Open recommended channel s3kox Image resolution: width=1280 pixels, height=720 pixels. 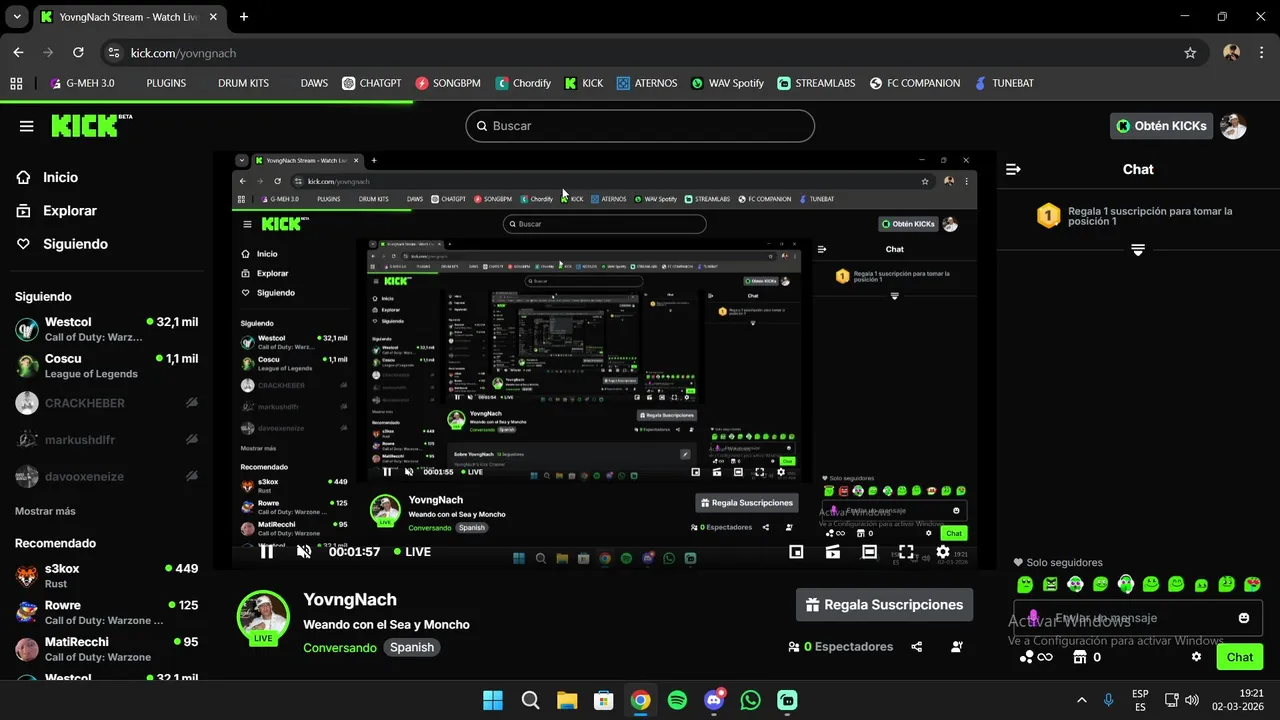click(x=106, y=575)
